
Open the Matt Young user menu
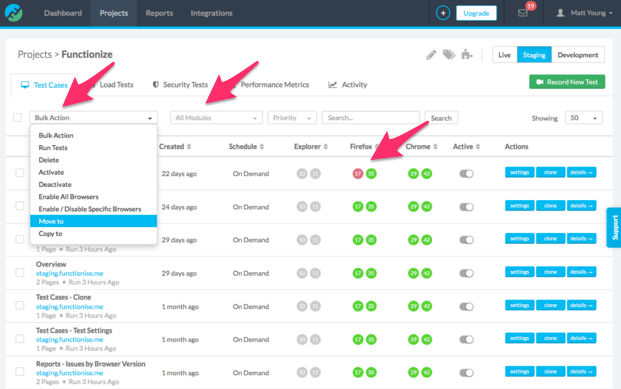[585, 13]
